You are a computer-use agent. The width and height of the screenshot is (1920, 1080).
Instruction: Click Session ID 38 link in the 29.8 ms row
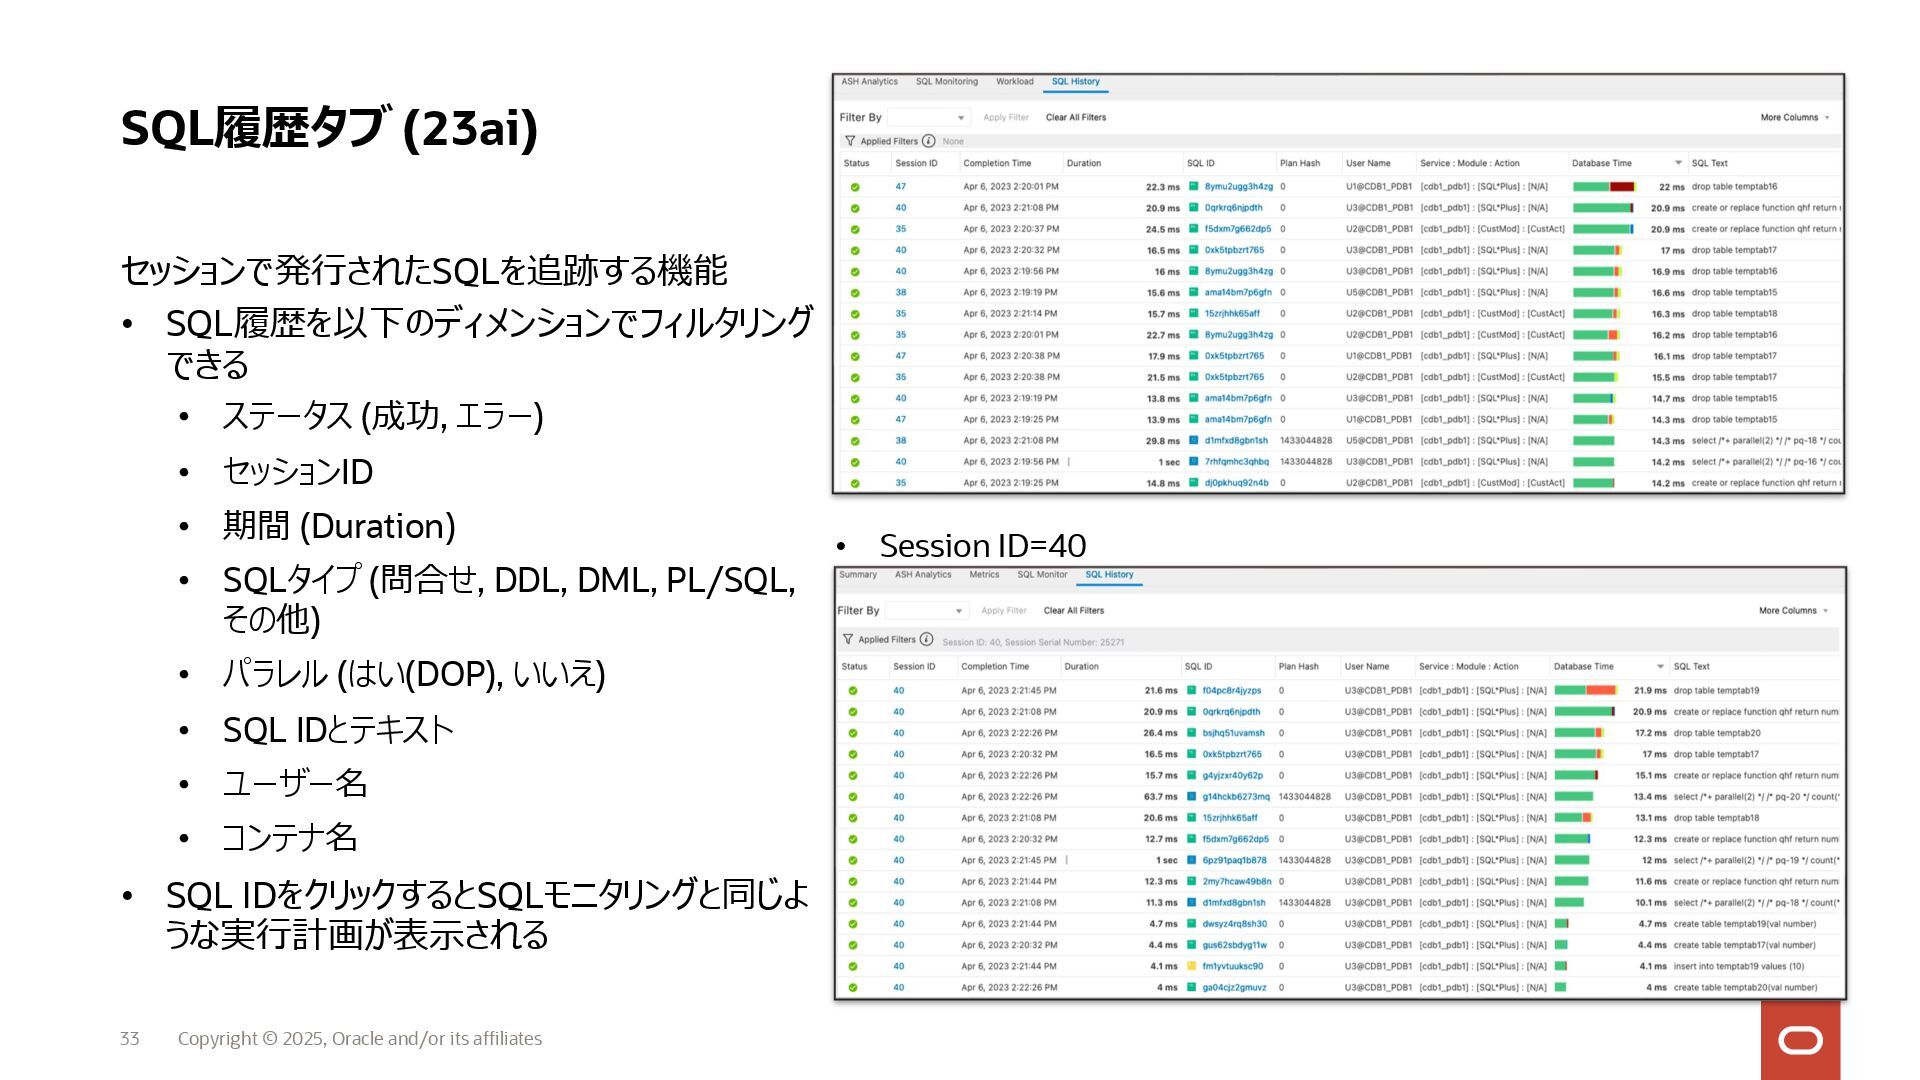(901, 441)
